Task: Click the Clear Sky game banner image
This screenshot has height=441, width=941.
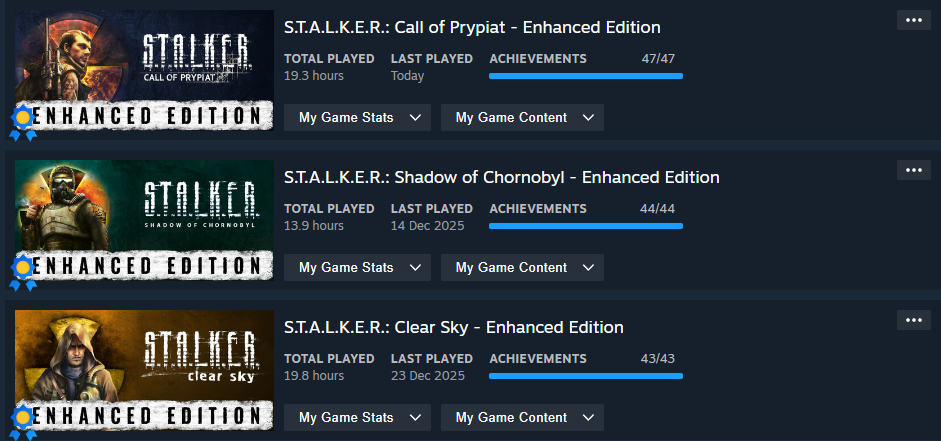Action: 145,360
